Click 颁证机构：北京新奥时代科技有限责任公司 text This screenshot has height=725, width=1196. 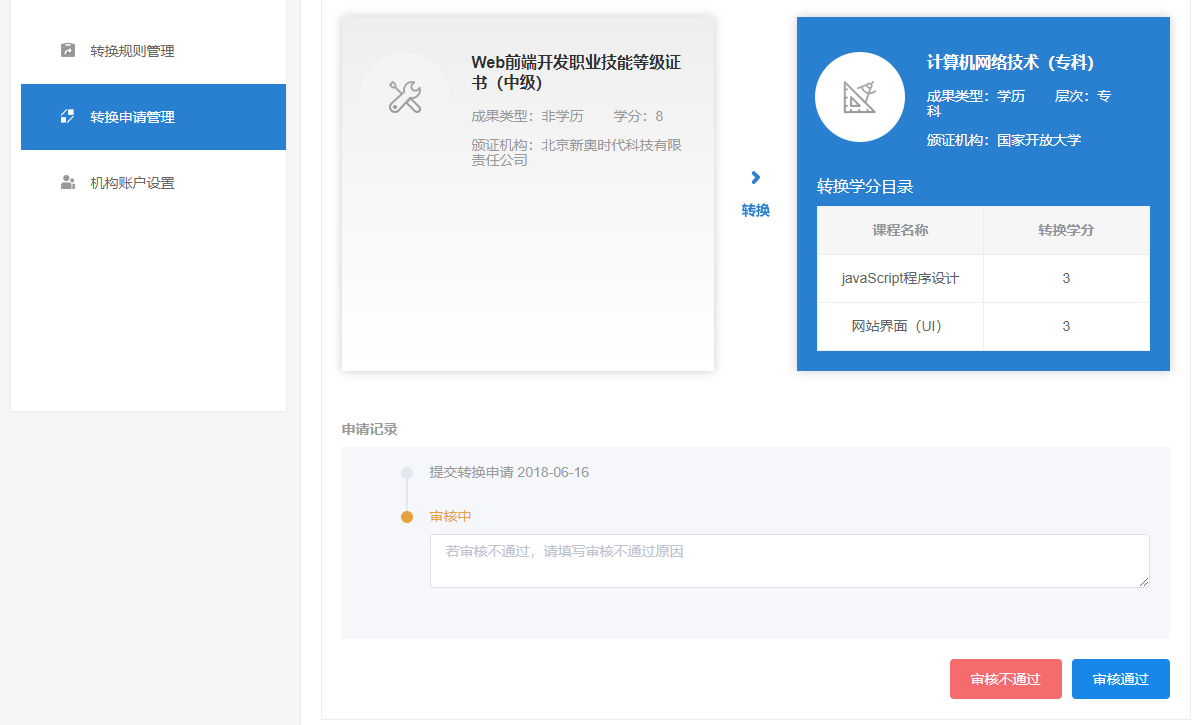[576, 152]
